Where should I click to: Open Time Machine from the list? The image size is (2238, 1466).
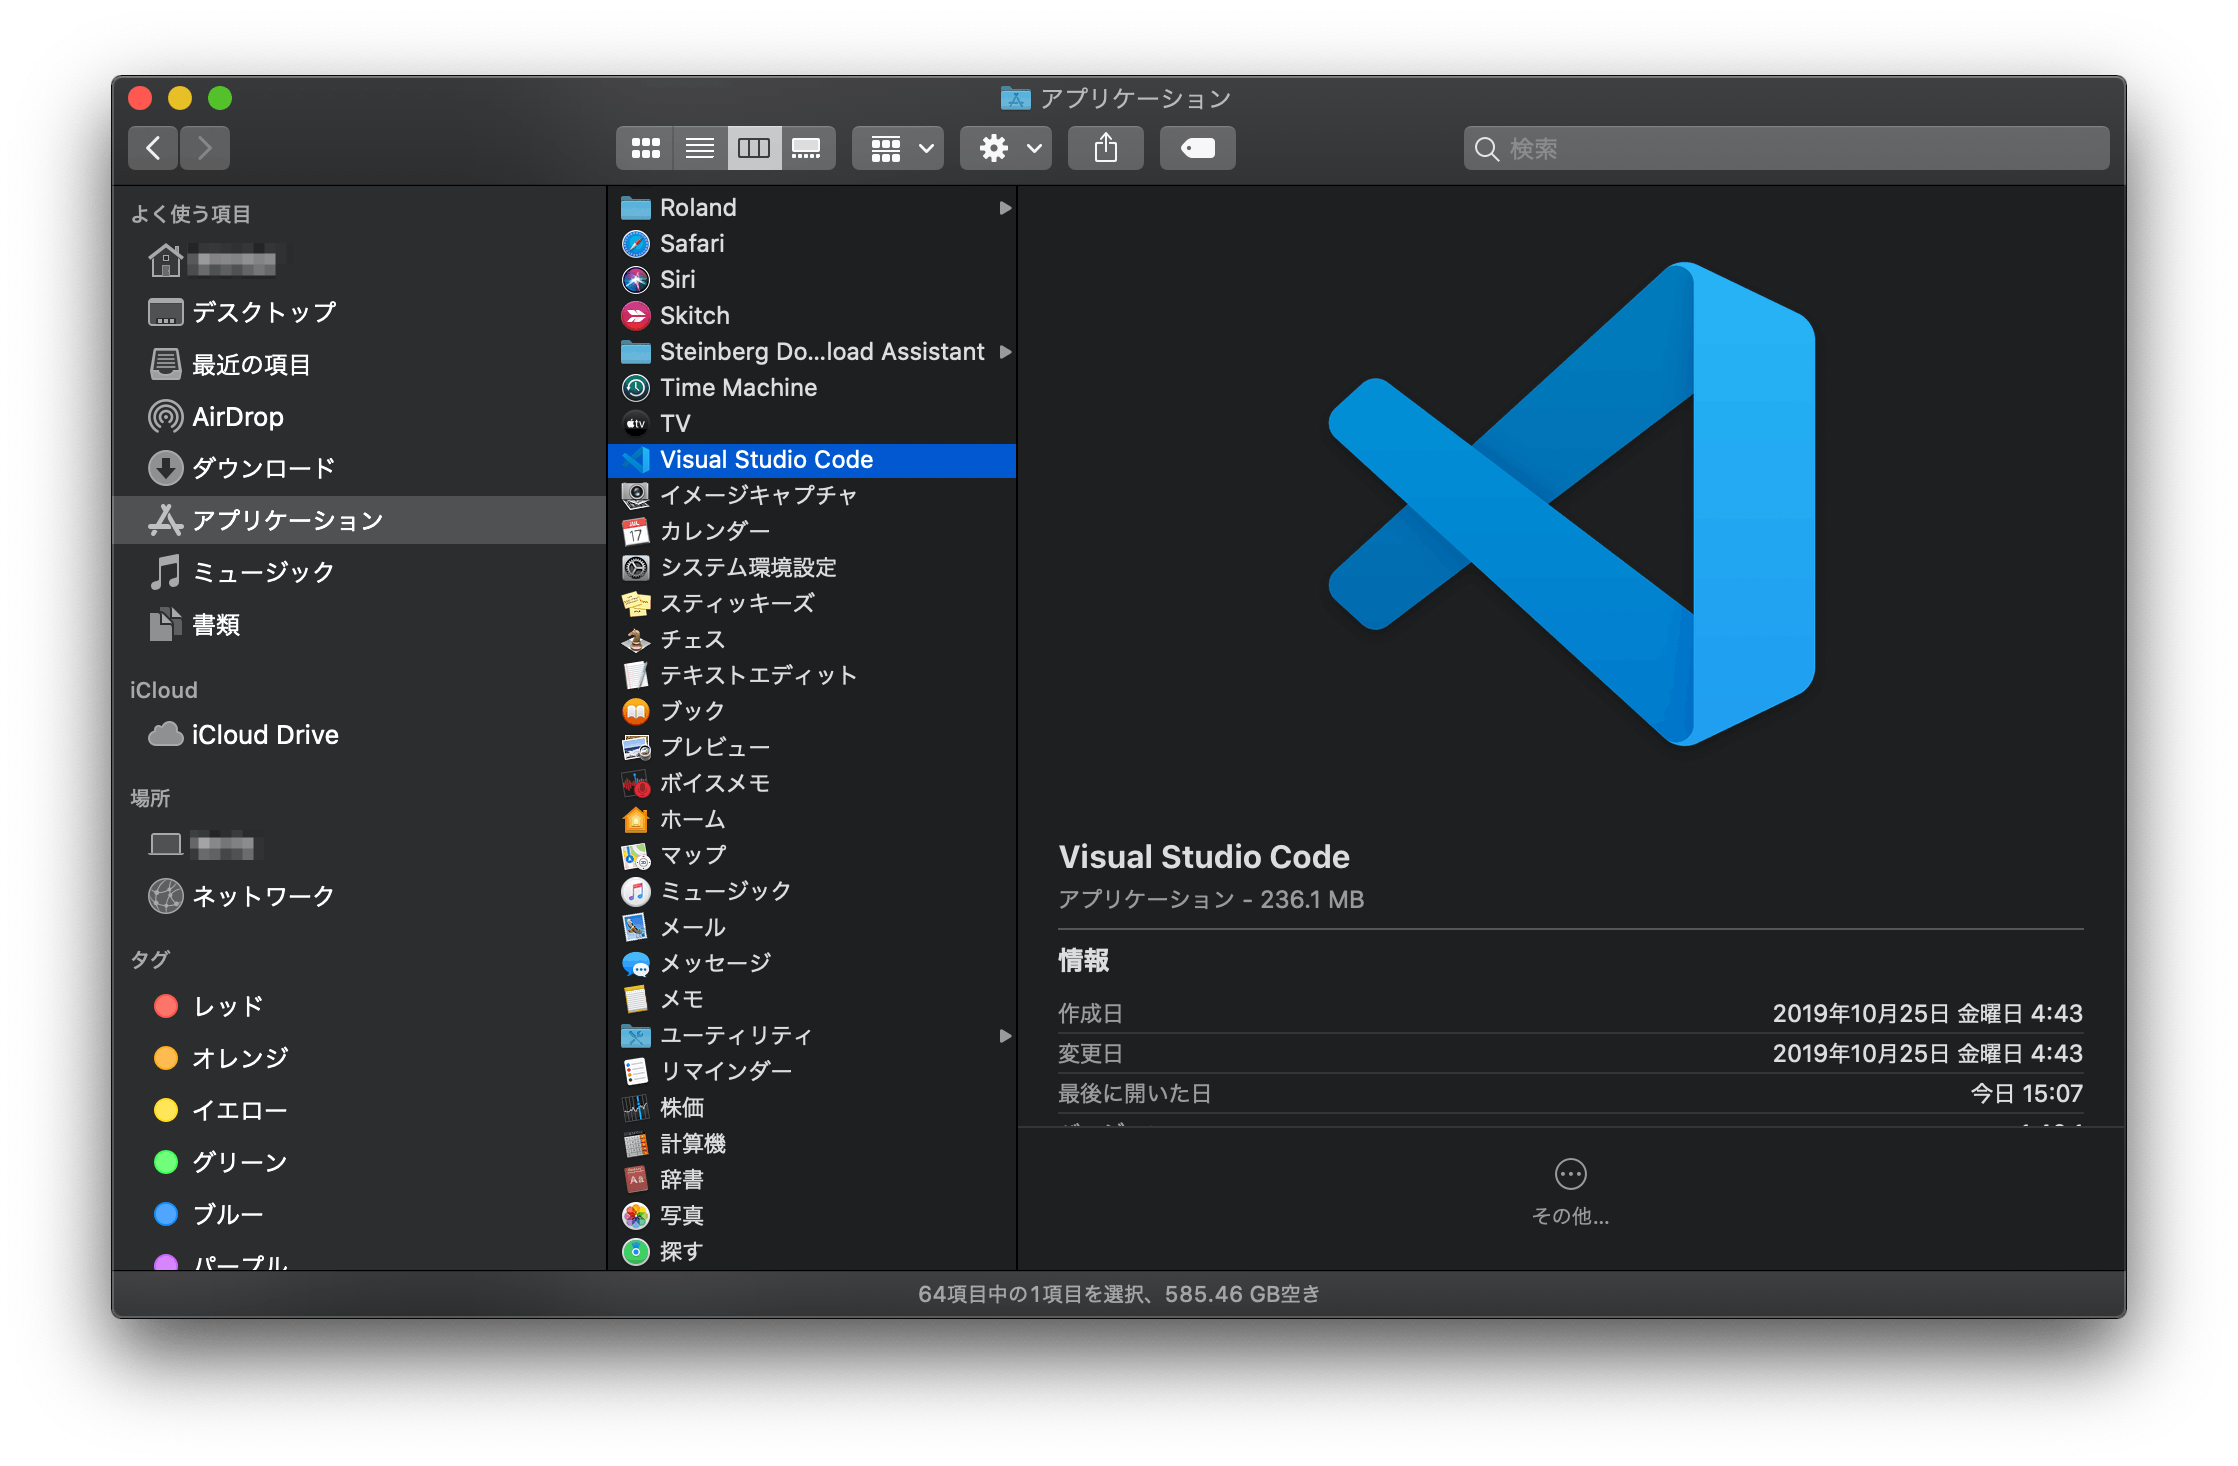click(x=738, y=387)
